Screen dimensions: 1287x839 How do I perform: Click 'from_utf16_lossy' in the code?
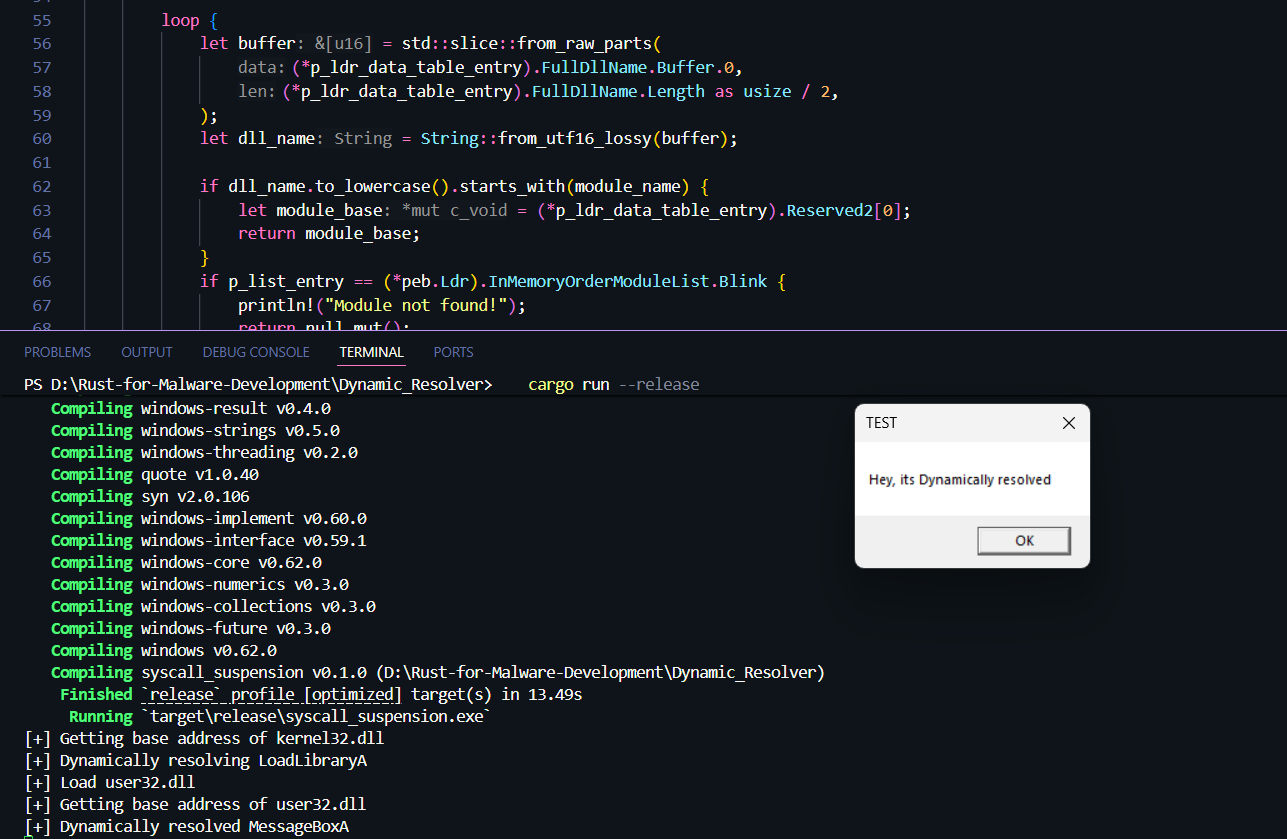[x=575, y=139]
